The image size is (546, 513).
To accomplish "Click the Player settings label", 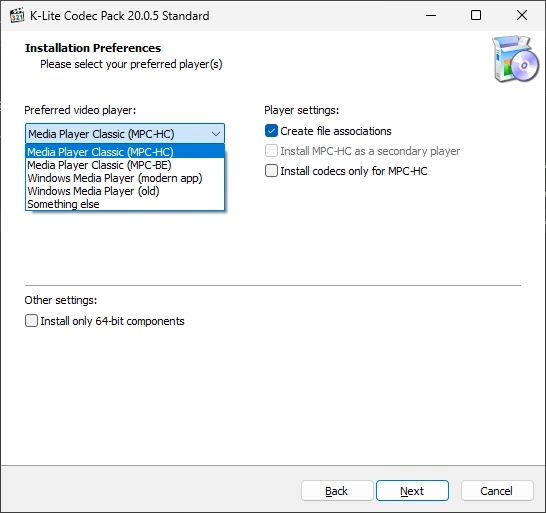I will click(302, 110).
